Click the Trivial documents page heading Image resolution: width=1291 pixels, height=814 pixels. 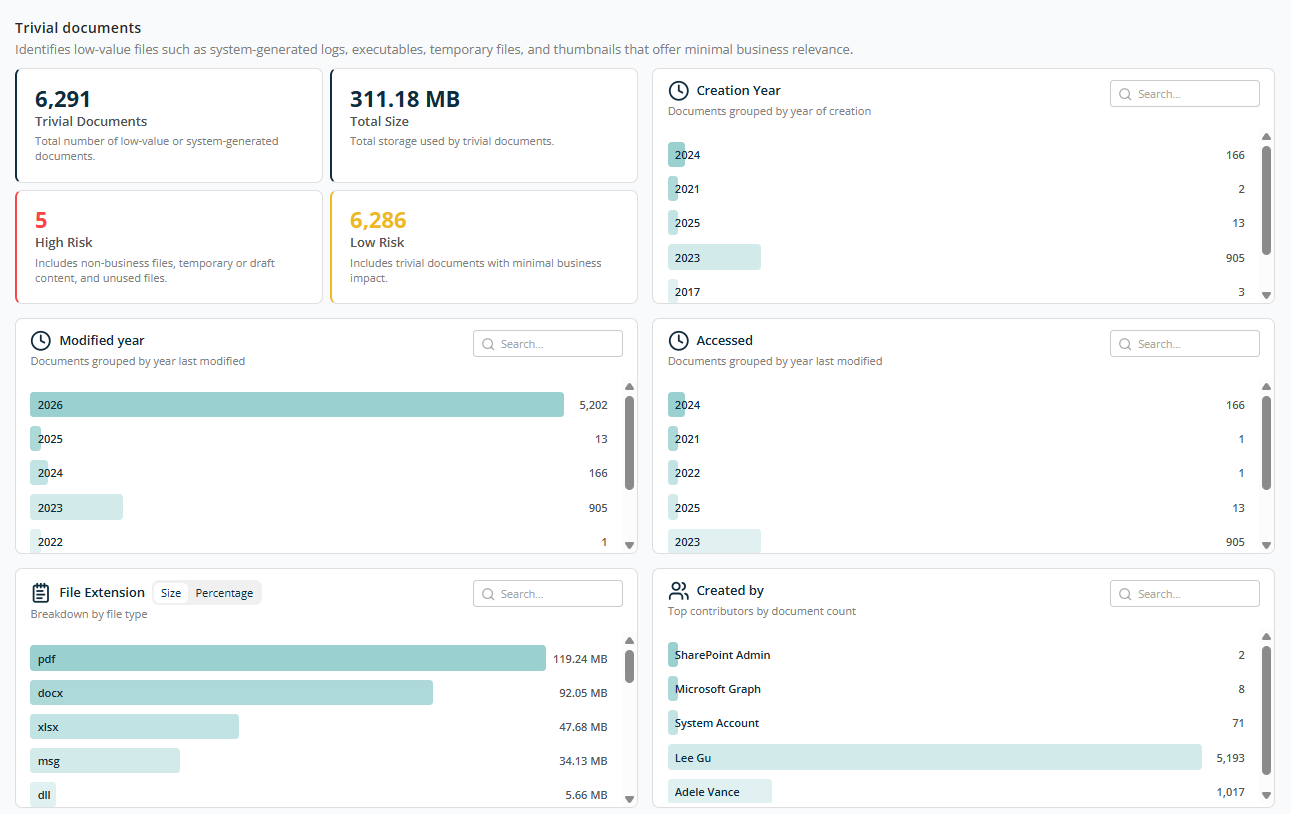tap(78, 28)
